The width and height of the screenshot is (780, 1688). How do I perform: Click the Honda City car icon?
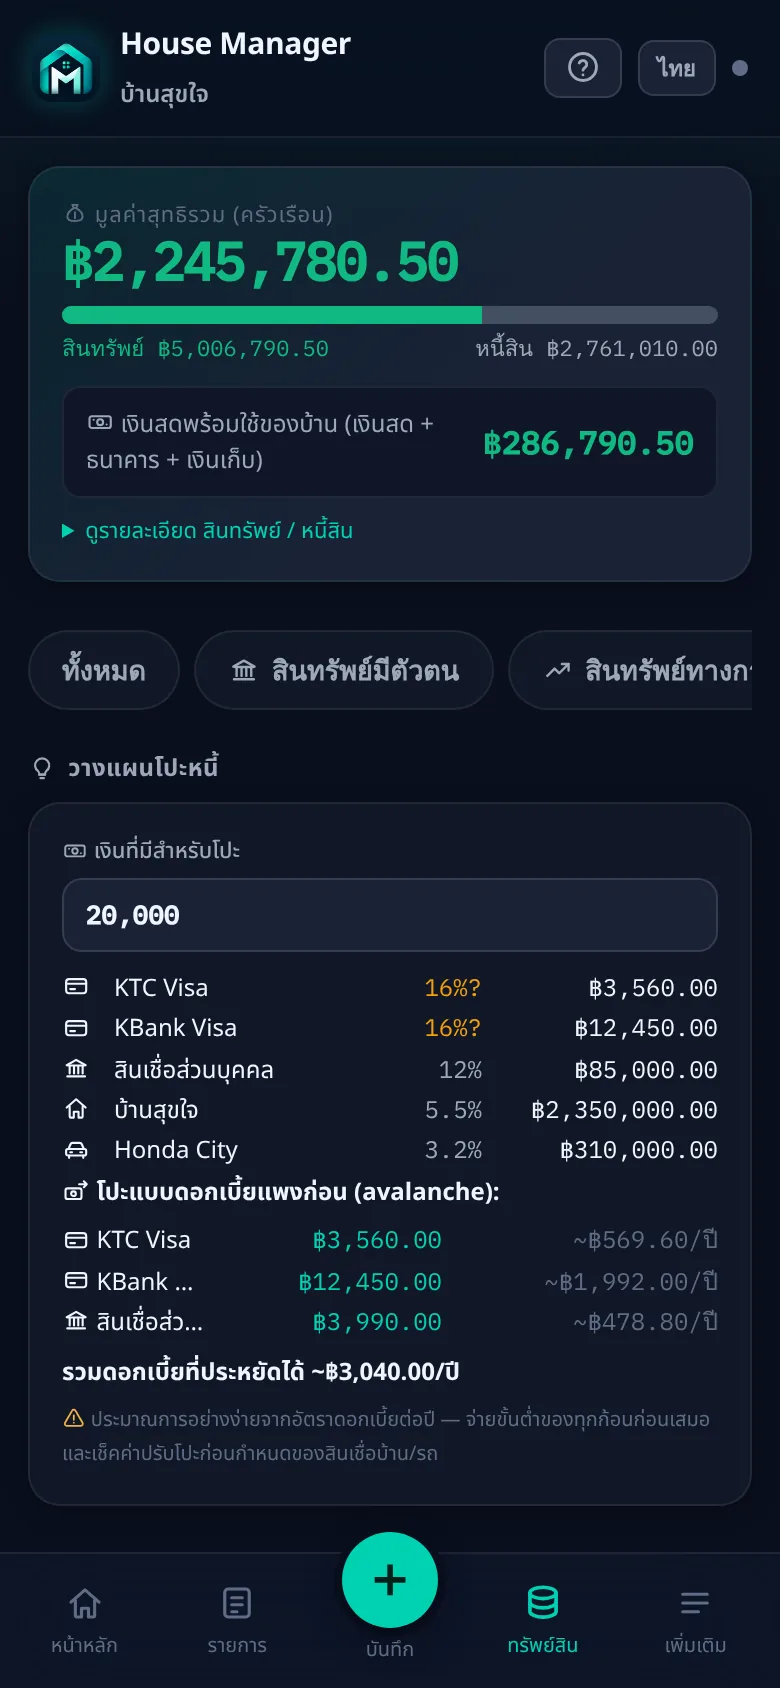(76, 1150)
